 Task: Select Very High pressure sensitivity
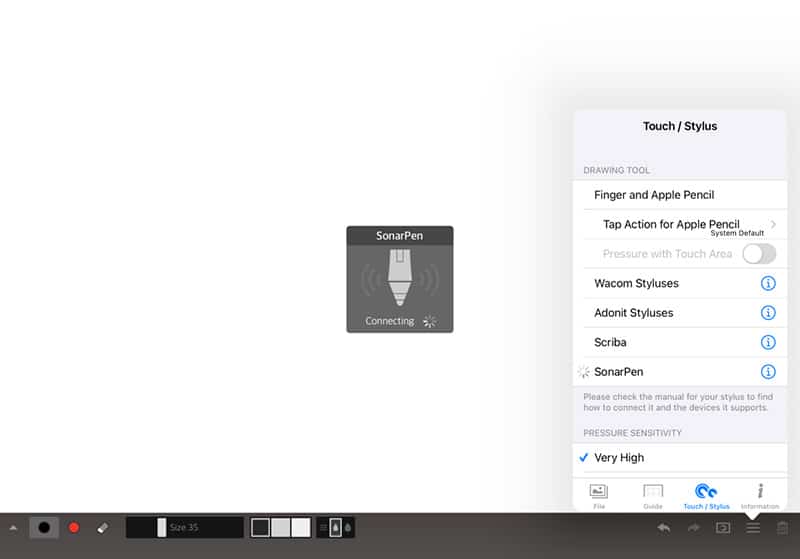(x=619, y=458)
